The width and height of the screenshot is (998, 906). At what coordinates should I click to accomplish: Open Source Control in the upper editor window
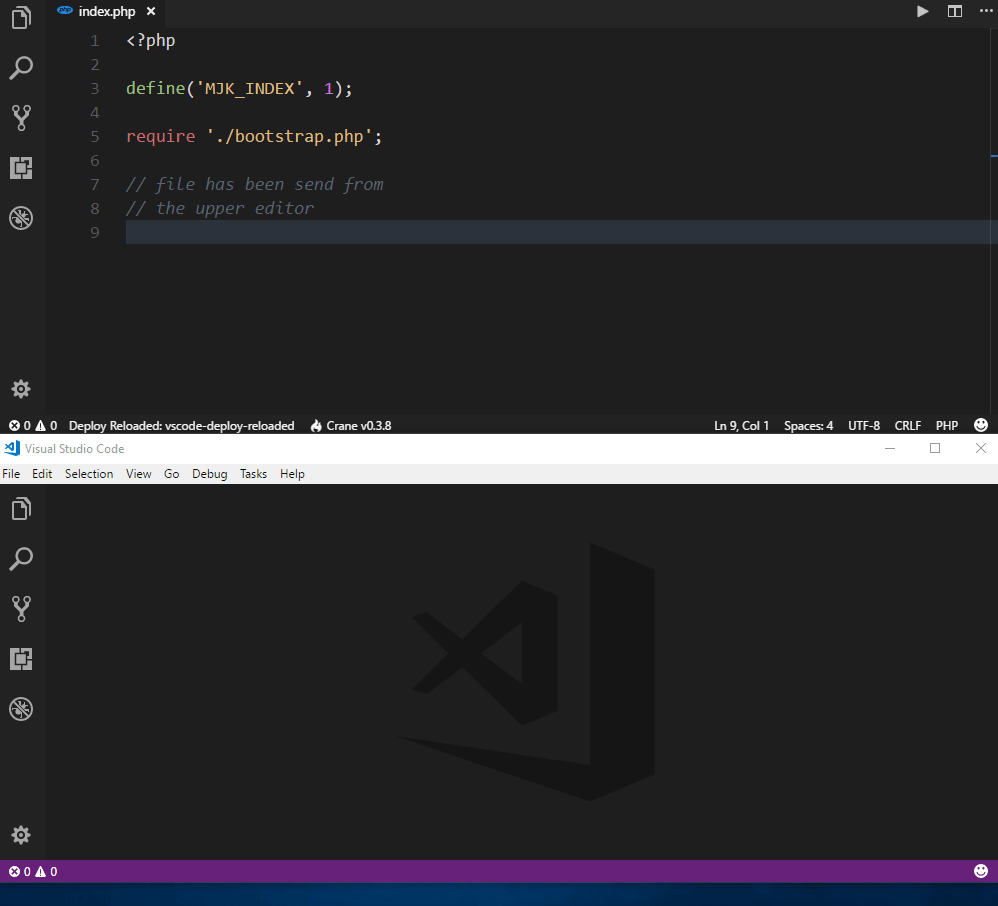click(21, 118)
